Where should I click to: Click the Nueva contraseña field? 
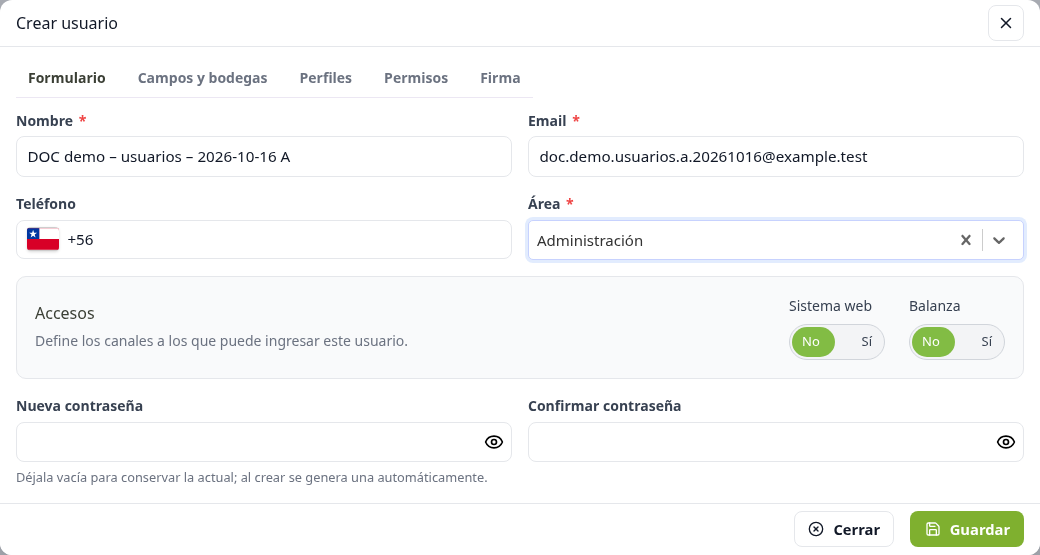click(264, 442)
